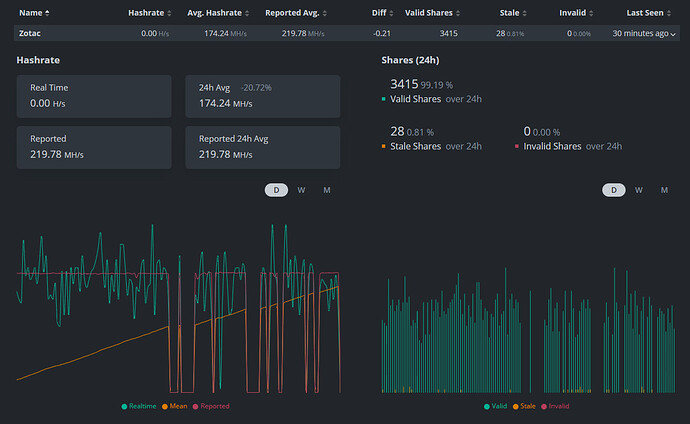690x424 pixels.
Task: Sort workers by Name column
Action: (x=34, y=13)
